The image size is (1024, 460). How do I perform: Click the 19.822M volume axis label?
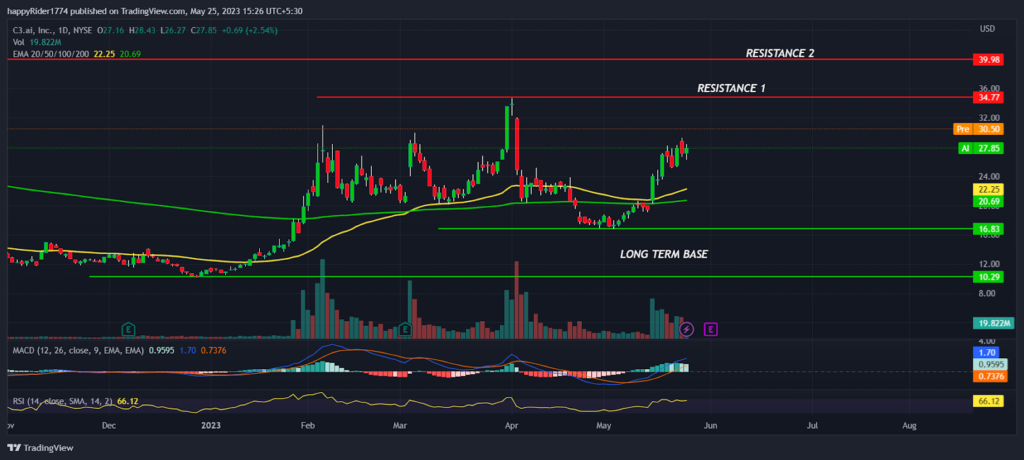coord(992,323)
